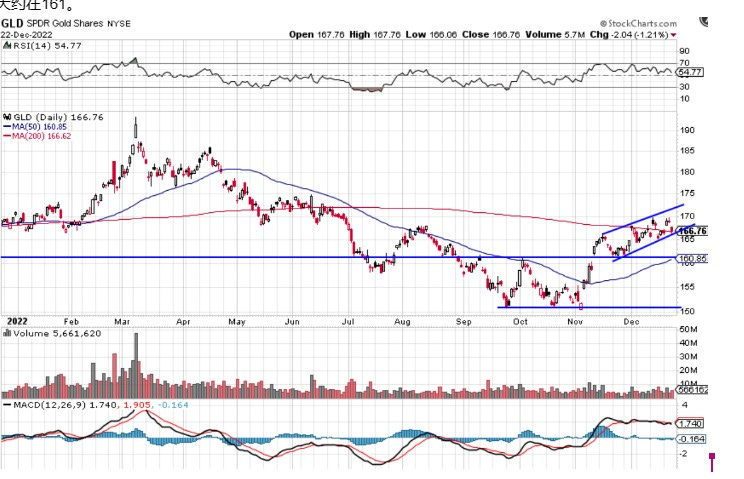Click the red MA(200) legend line
744x479 pixels.
coord(7,136)
